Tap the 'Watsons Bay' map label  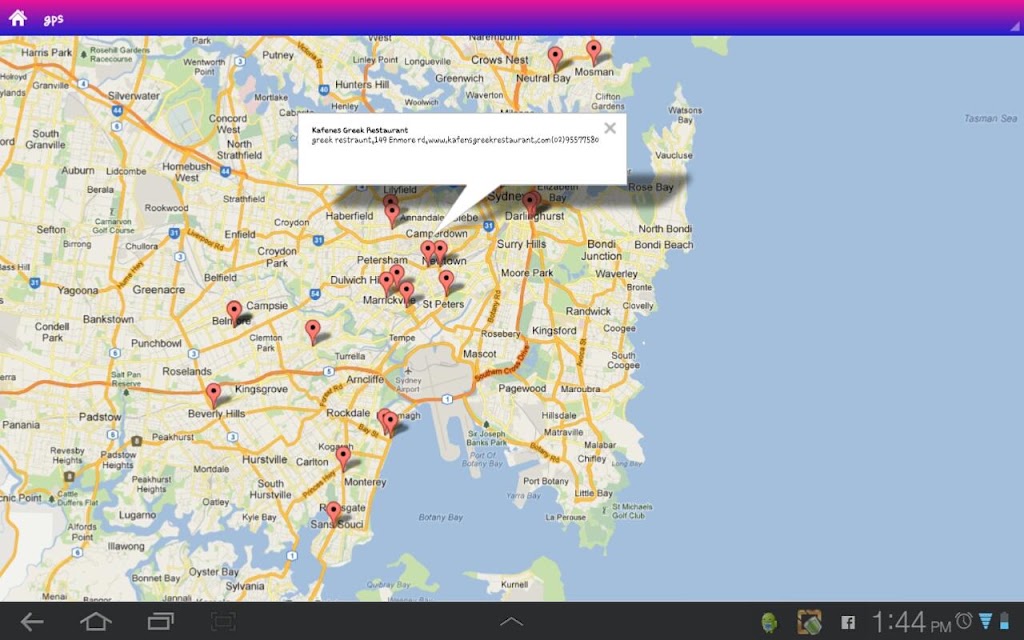point(685,115)
